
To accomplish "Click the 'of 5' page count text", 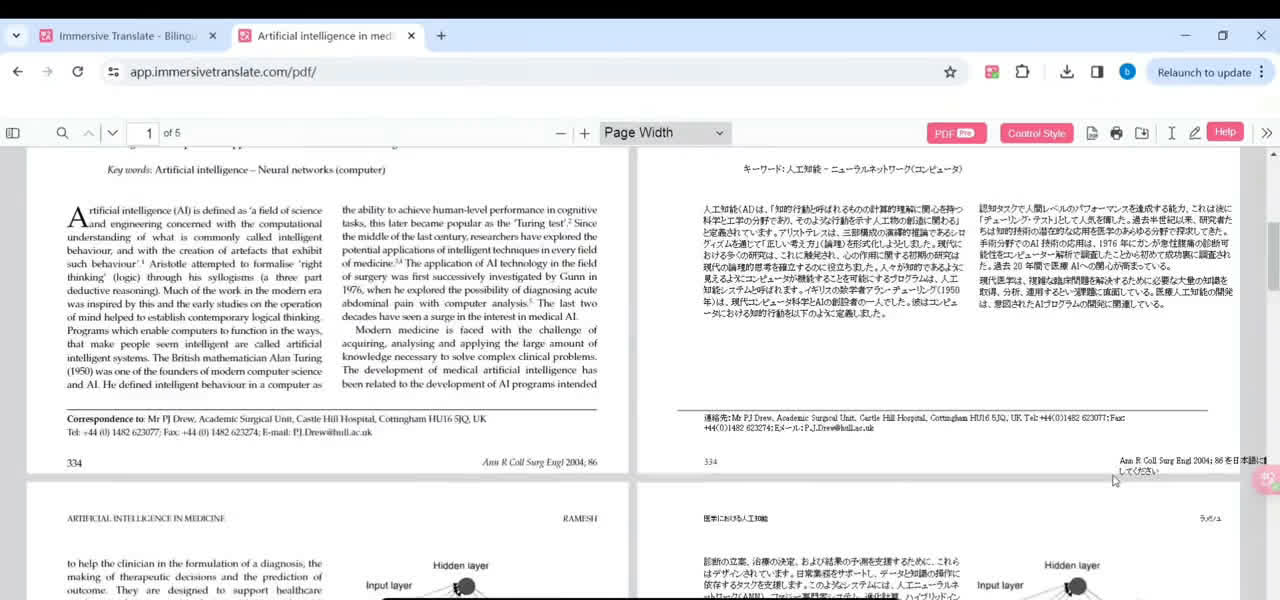I will [172, 133].
